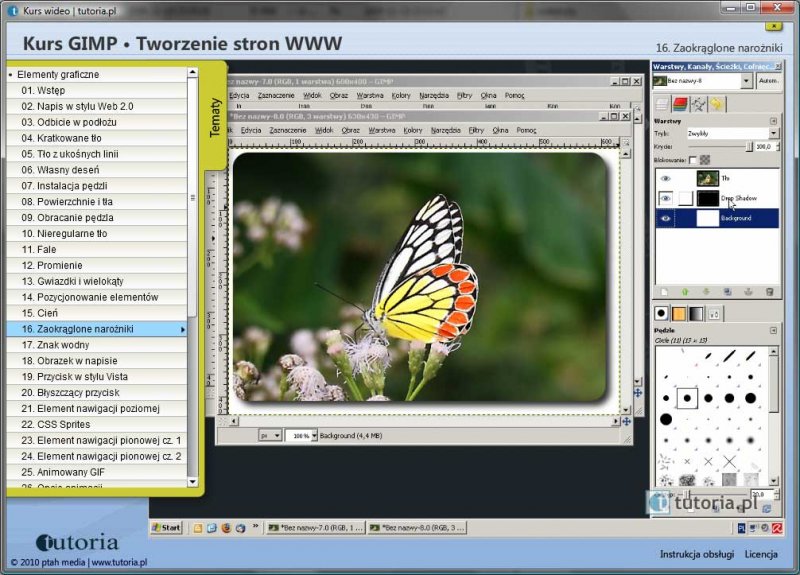Open the Paths tab icon

(698, 103)
